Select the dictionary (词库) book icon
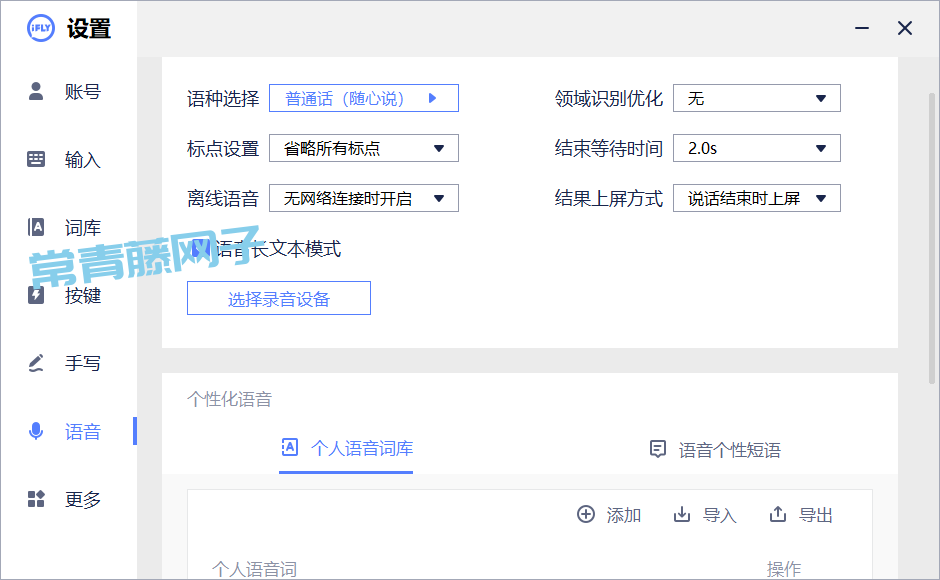Viewport: 940px width, 580px height. [36, 227]
